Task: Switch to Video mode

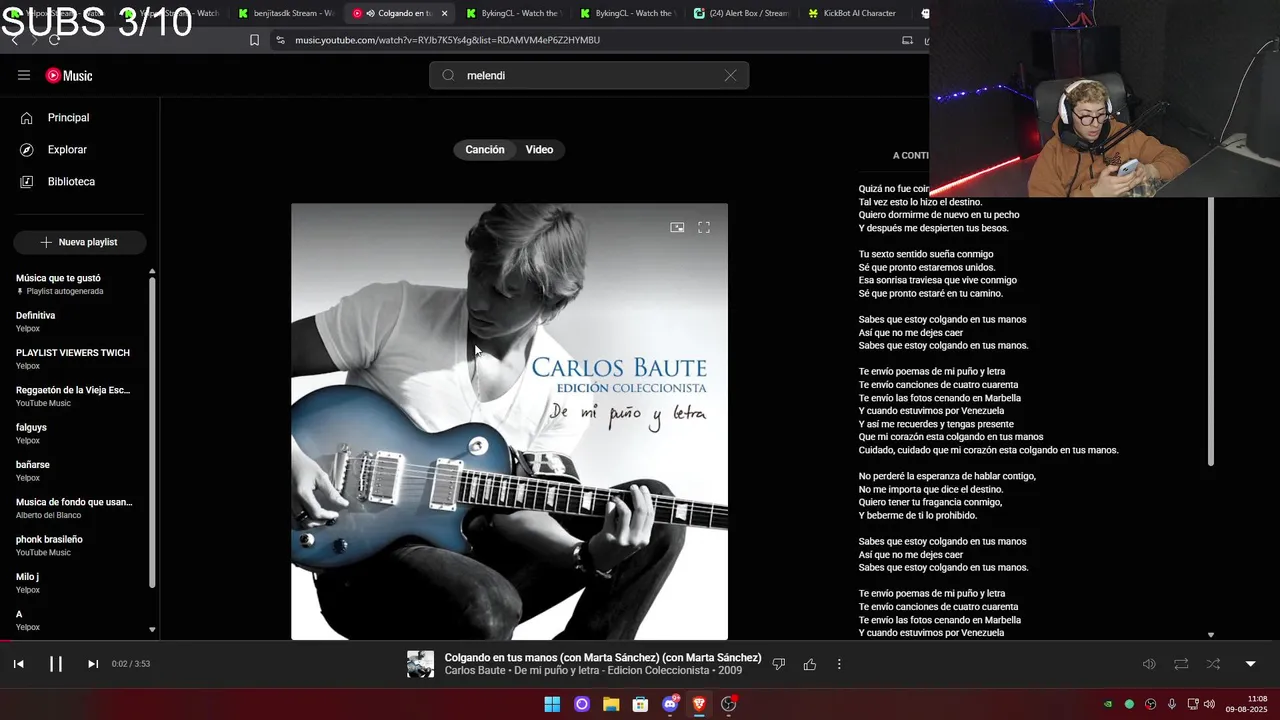Action: pos(540,150)
